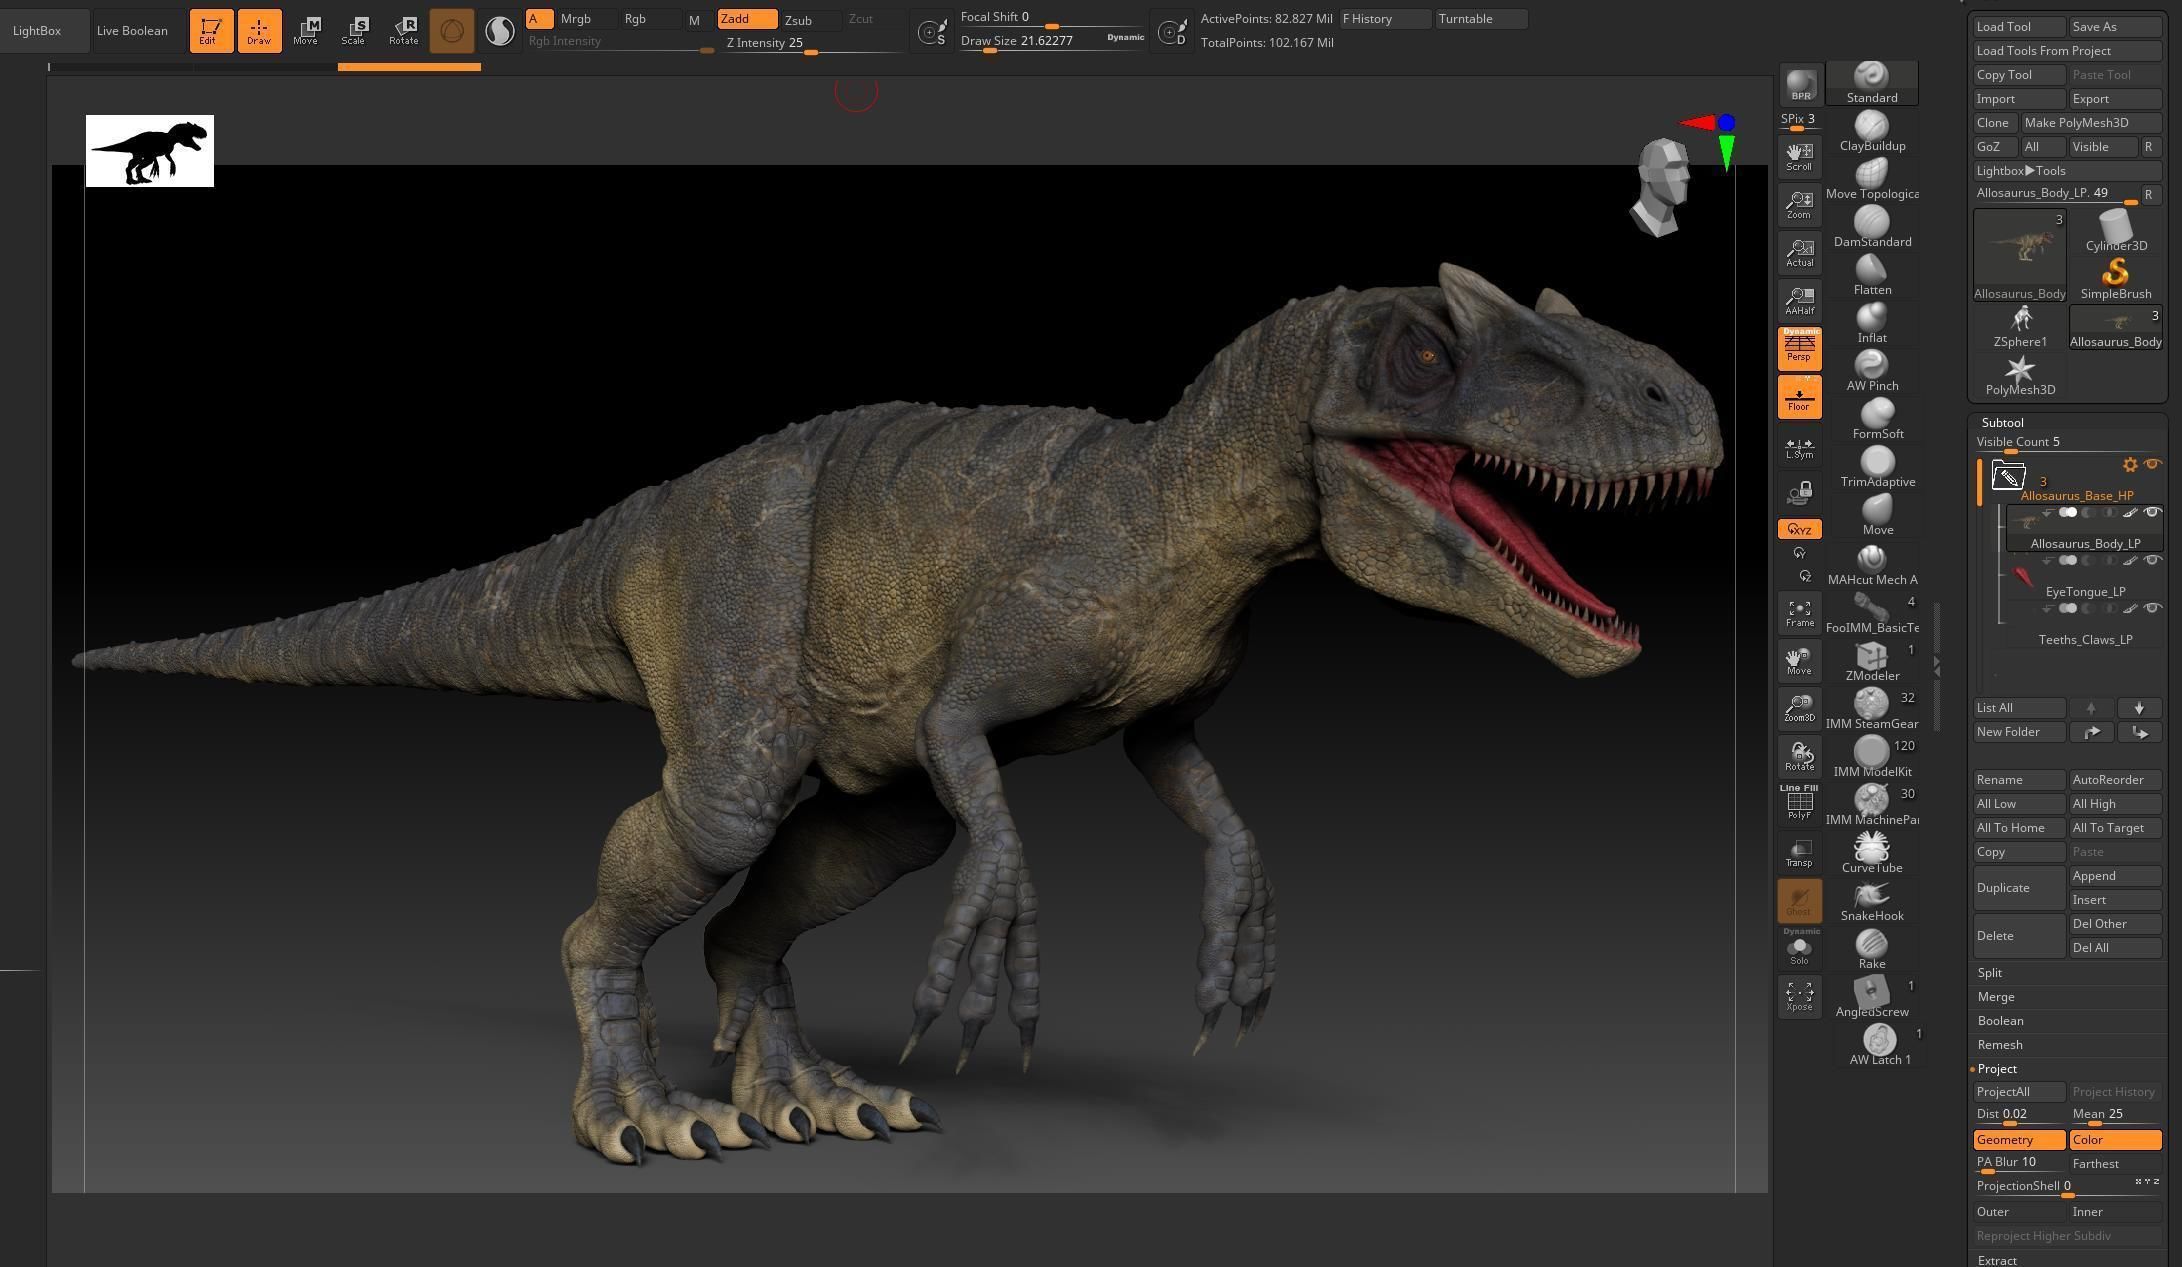Hide the EyeTongue_LP subtool eye
Viewport: 2182px width, 1267px height.
coord(2152,561)
